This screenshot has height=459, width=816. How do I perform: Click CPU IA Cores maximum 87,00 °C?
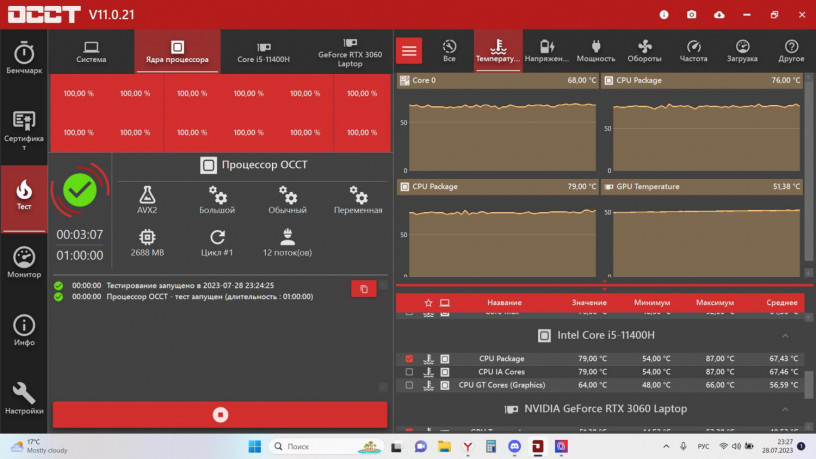click(720, 372)
